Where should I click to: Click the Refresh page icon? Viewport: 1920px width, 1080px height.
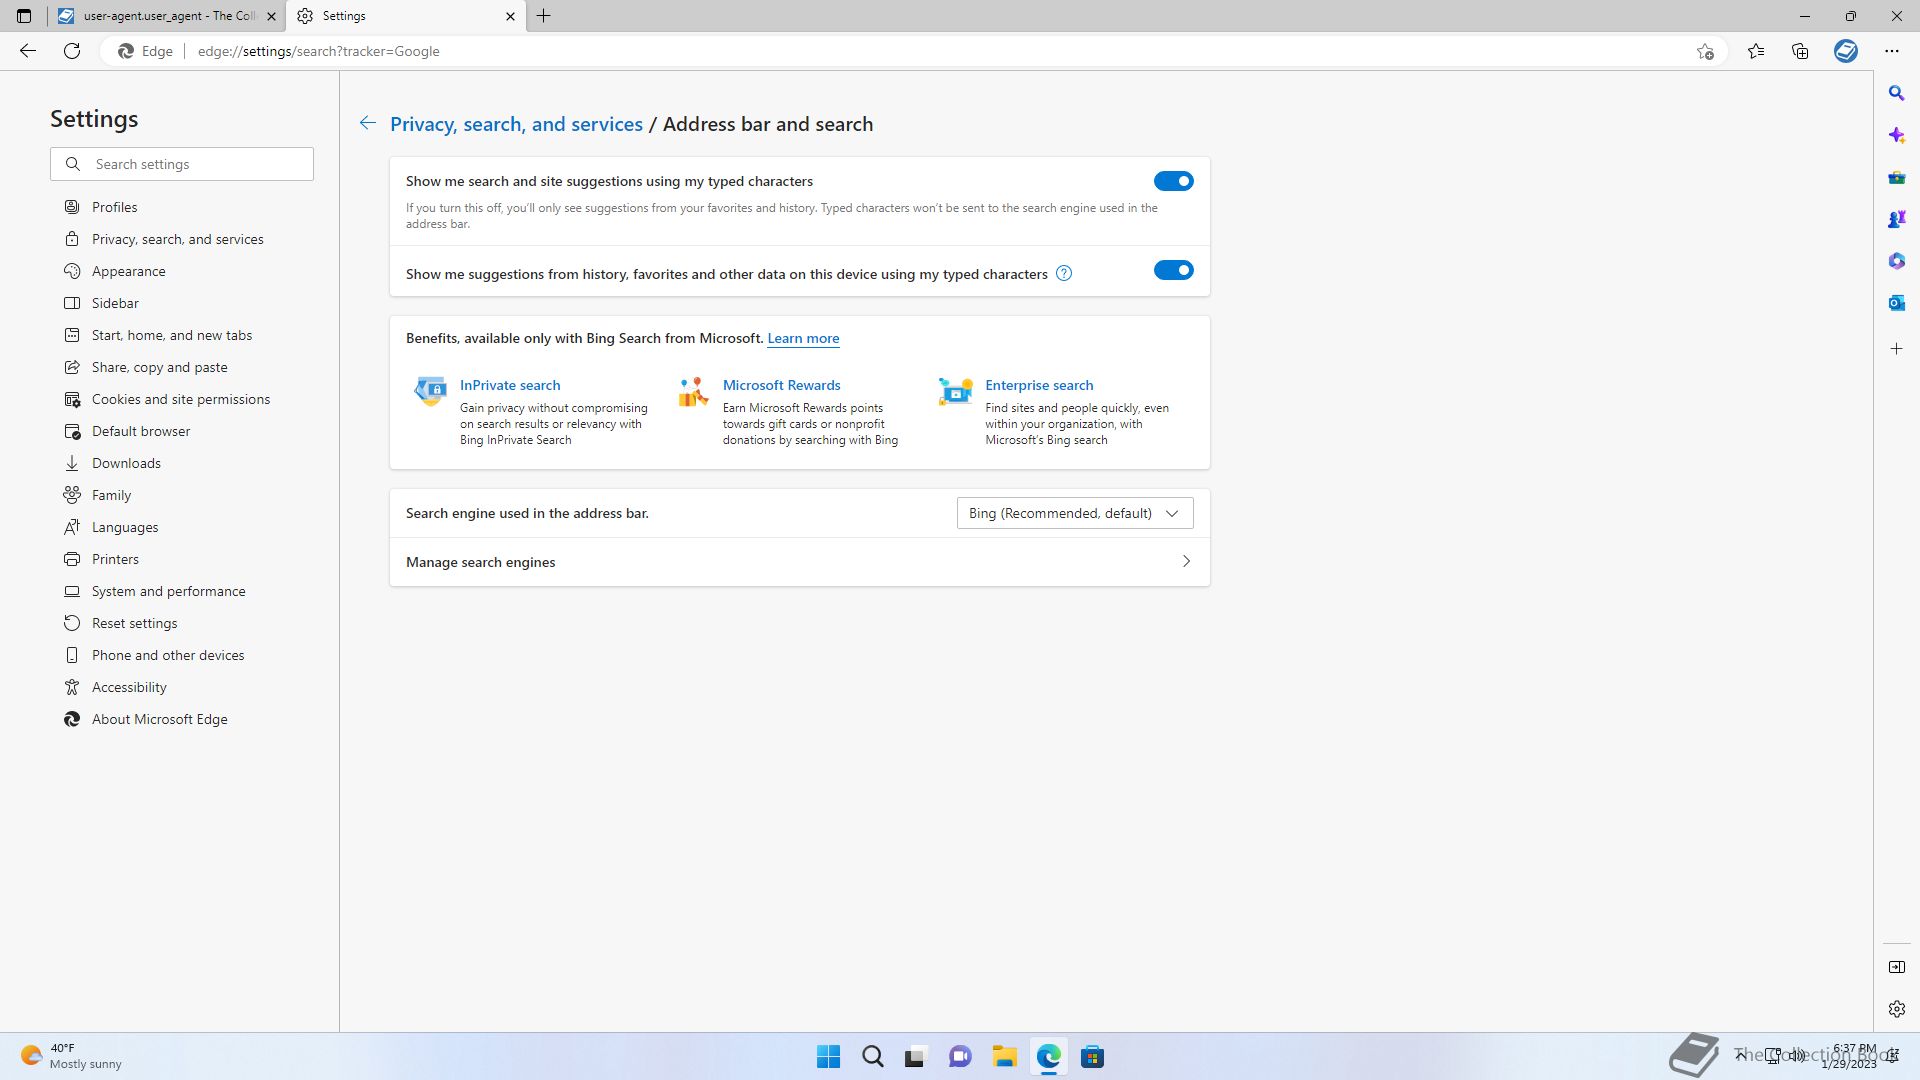pyautogui.click(x=72, y=51)
